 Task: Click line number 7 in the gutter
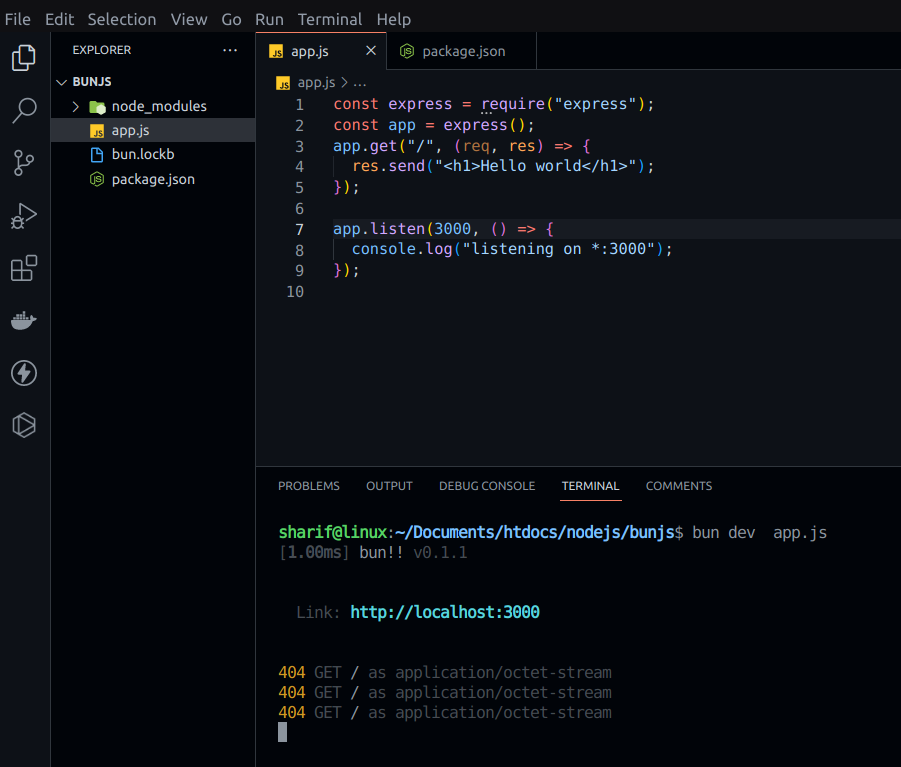299,230
